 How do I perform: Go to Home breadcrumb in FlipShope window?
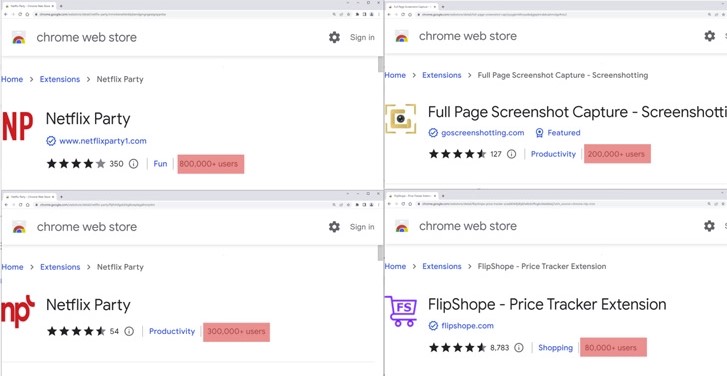pyautogui.click(x=395, y=266)
